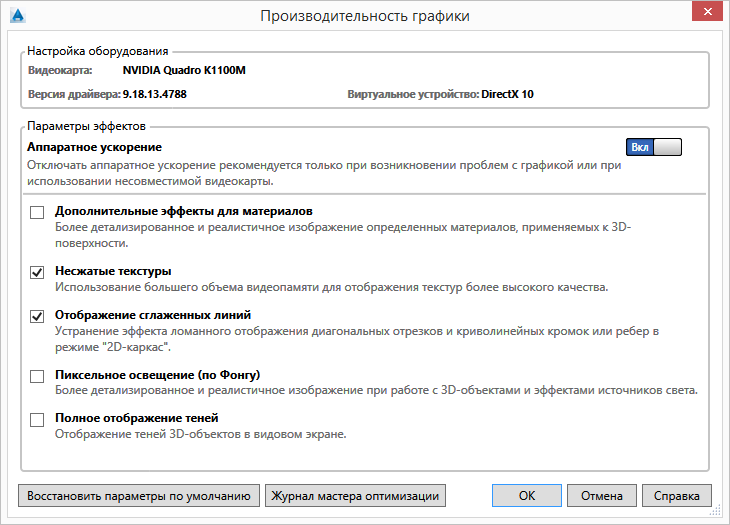The height and width of the screenshot is (525, 730).
Task: Click Пиксельное освещение (по Фонгу) label
Action: (x=157, y=375)
